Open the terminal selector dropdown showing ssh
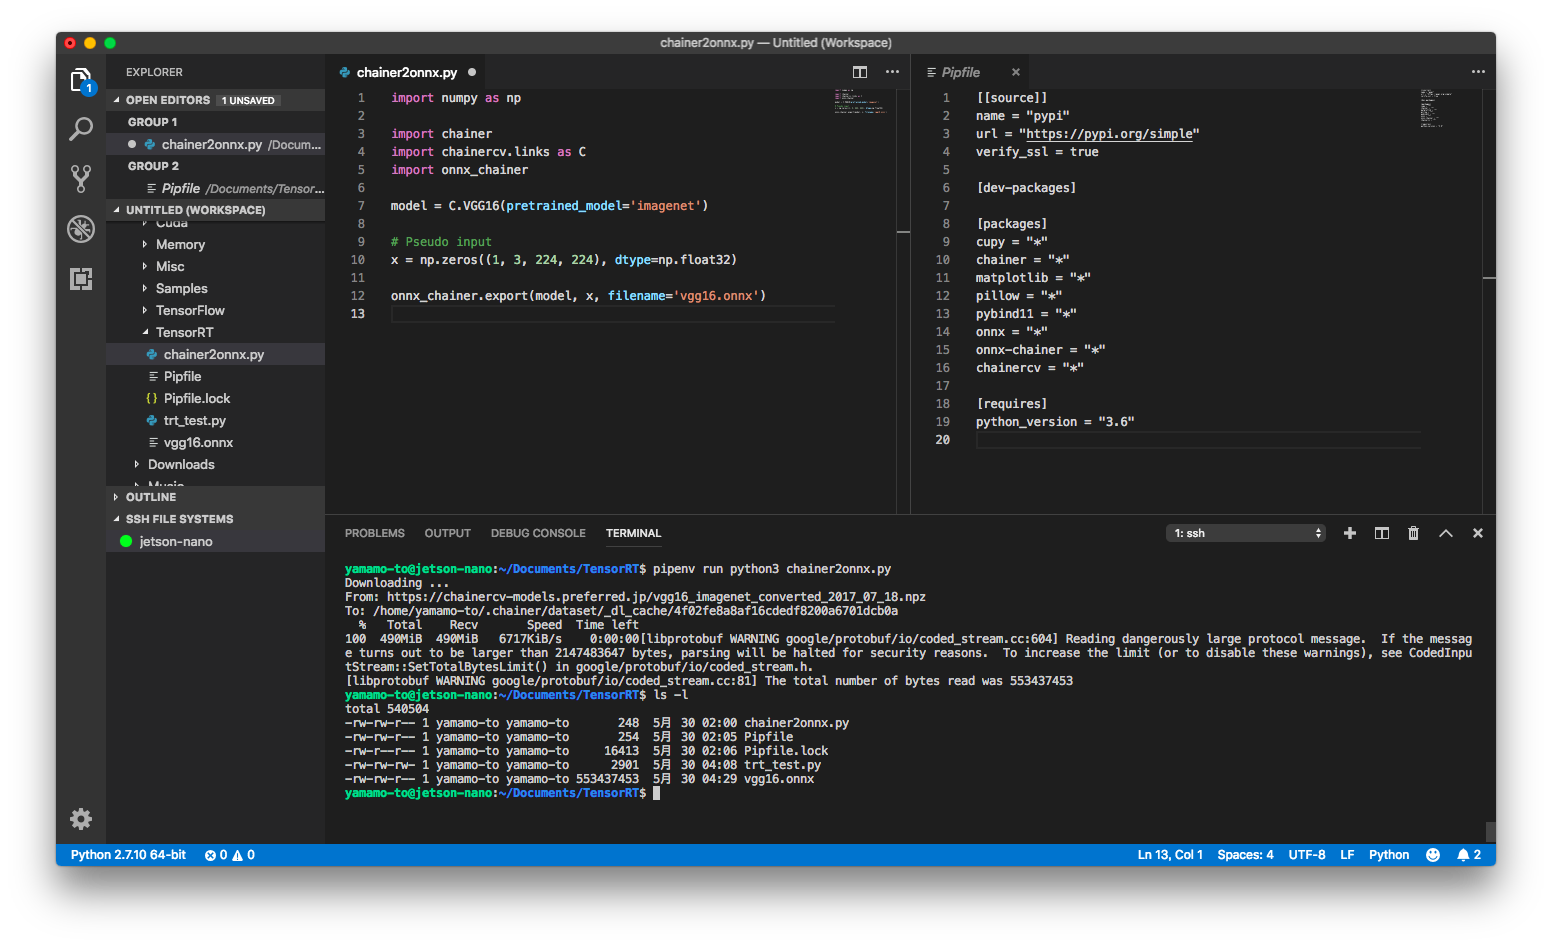 point(1247,533)
